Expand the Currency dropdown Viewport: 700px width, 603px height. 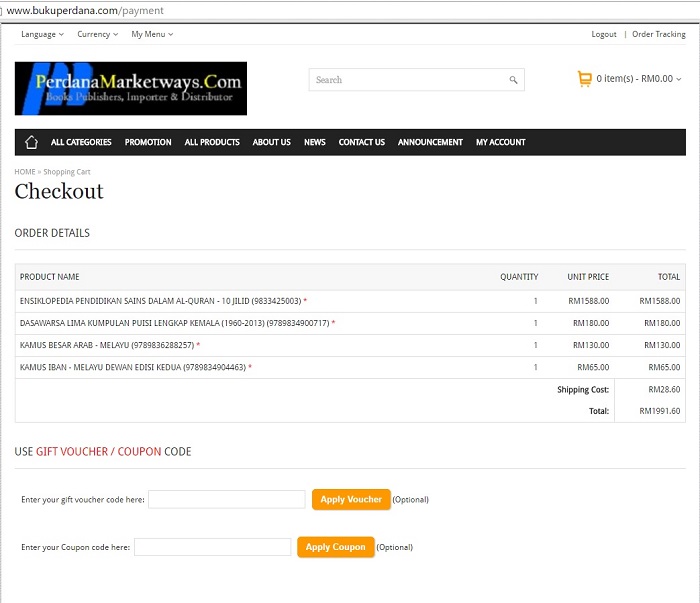coord(98,34)
